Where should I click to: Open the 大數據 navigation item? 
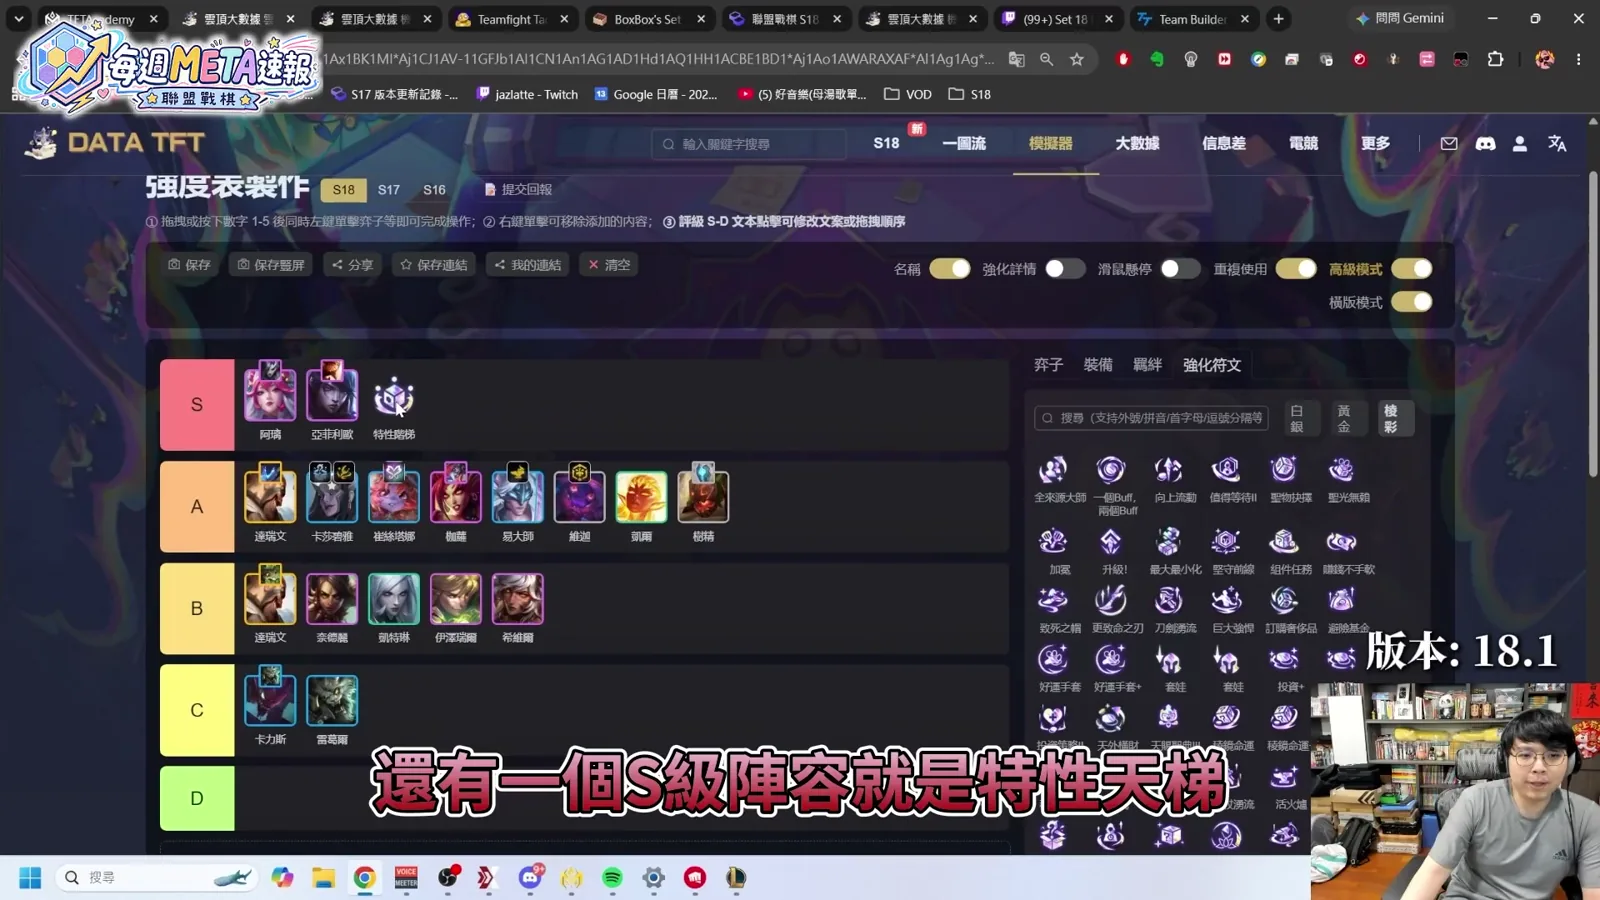[x=1137, y=144]
